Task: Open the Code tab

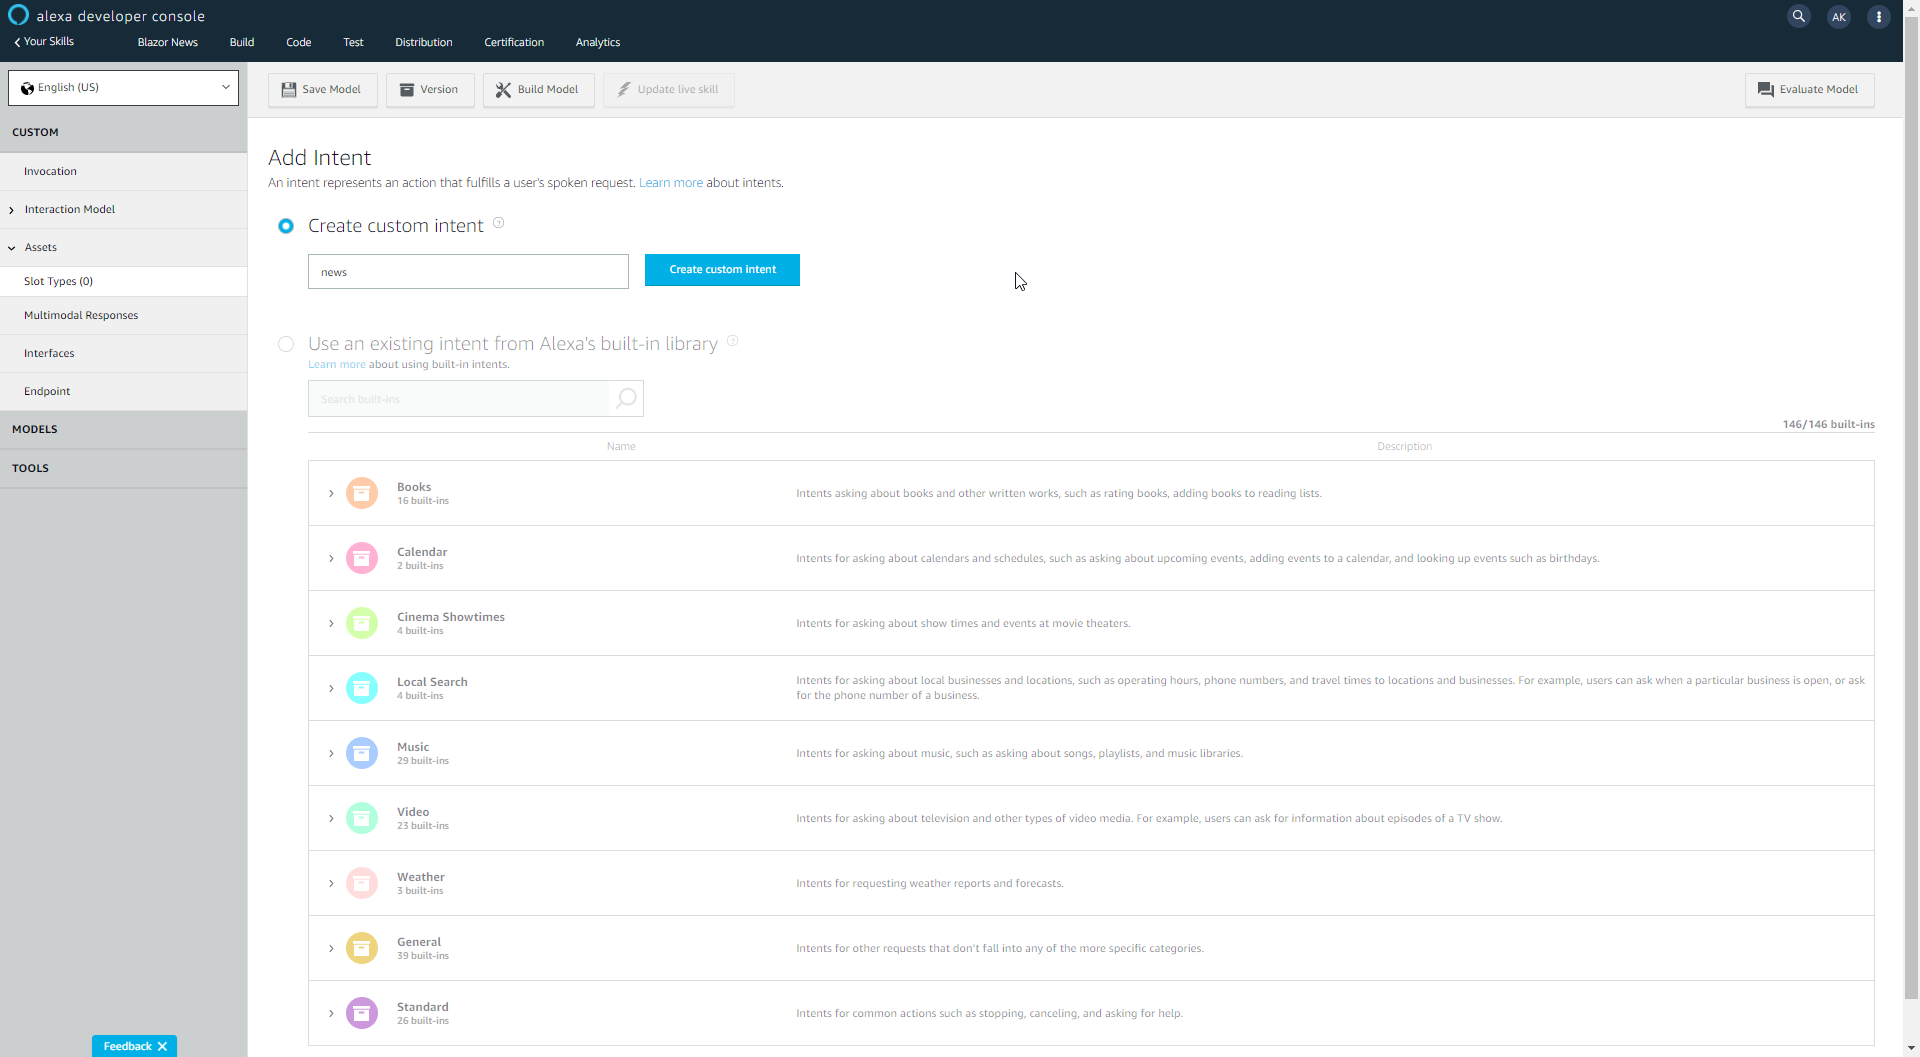Action: (x=298, y=42)
